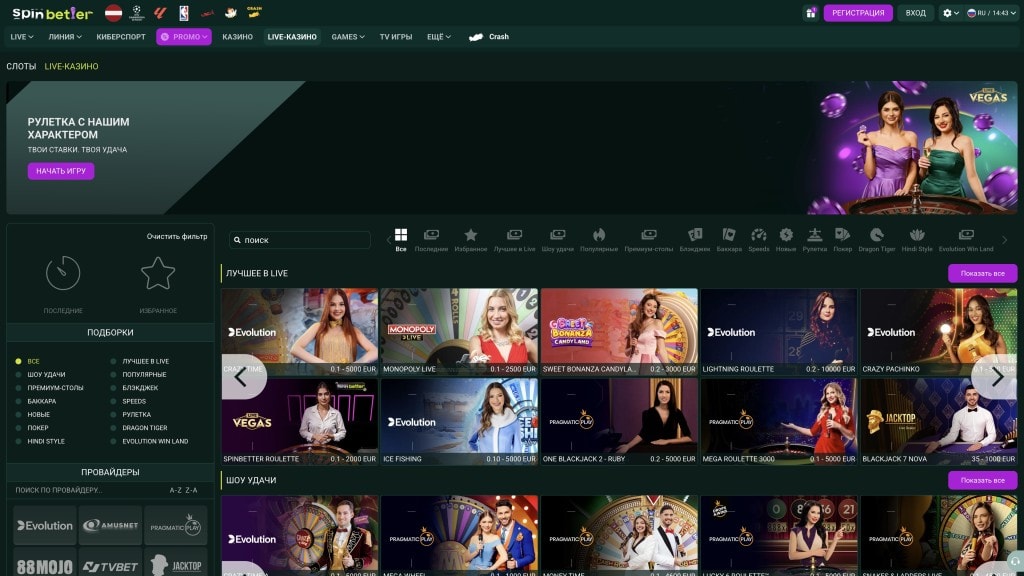Click the 'Регистрация' button
1024x576 pixels.
858,13
